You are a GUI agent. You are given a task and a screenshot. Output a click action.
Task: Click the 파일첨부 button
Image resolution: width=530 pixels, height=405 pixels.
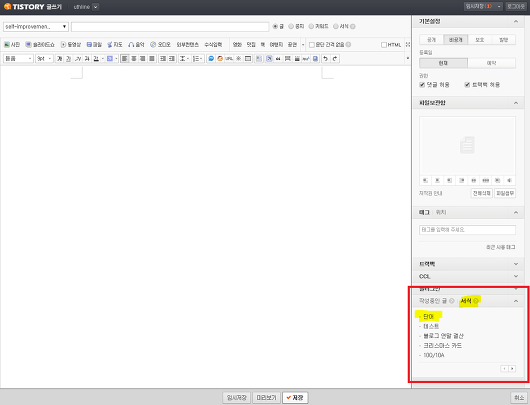(x=505, y=193)
